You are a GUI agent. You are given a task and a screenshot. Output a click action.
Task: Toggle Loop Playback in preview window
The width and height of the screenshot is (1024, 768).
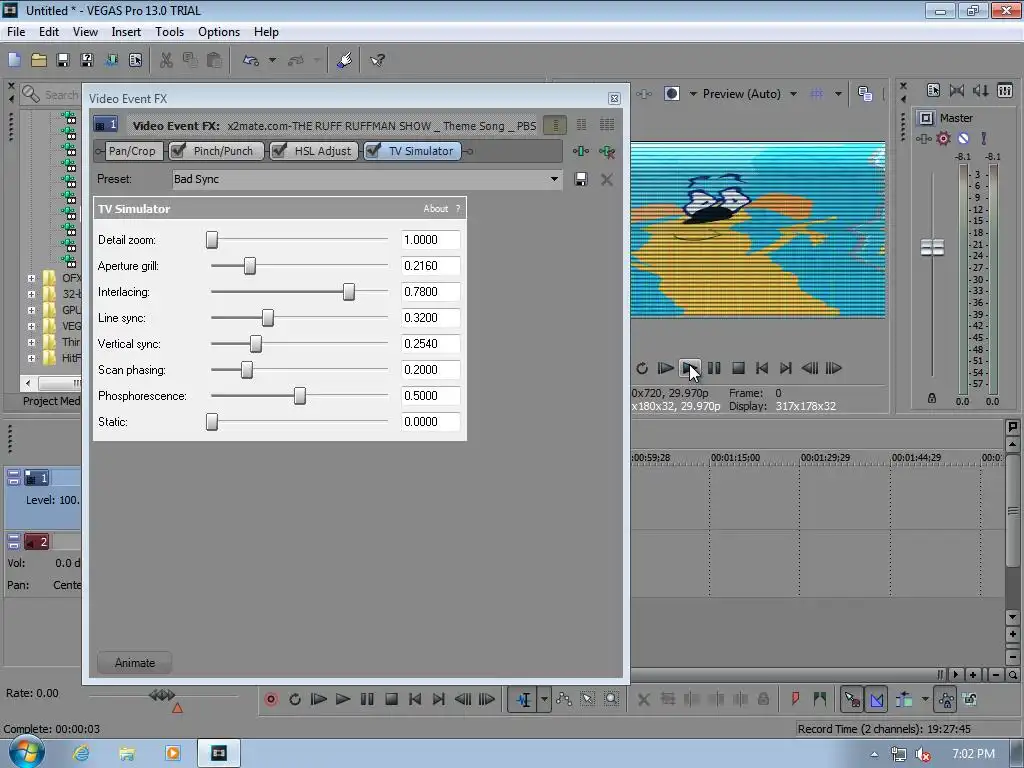point(642,368)
